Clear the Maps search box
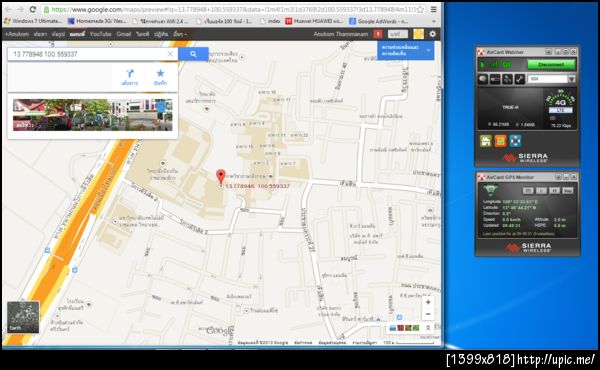Screen dimensions: 600x370 point(171,54)
